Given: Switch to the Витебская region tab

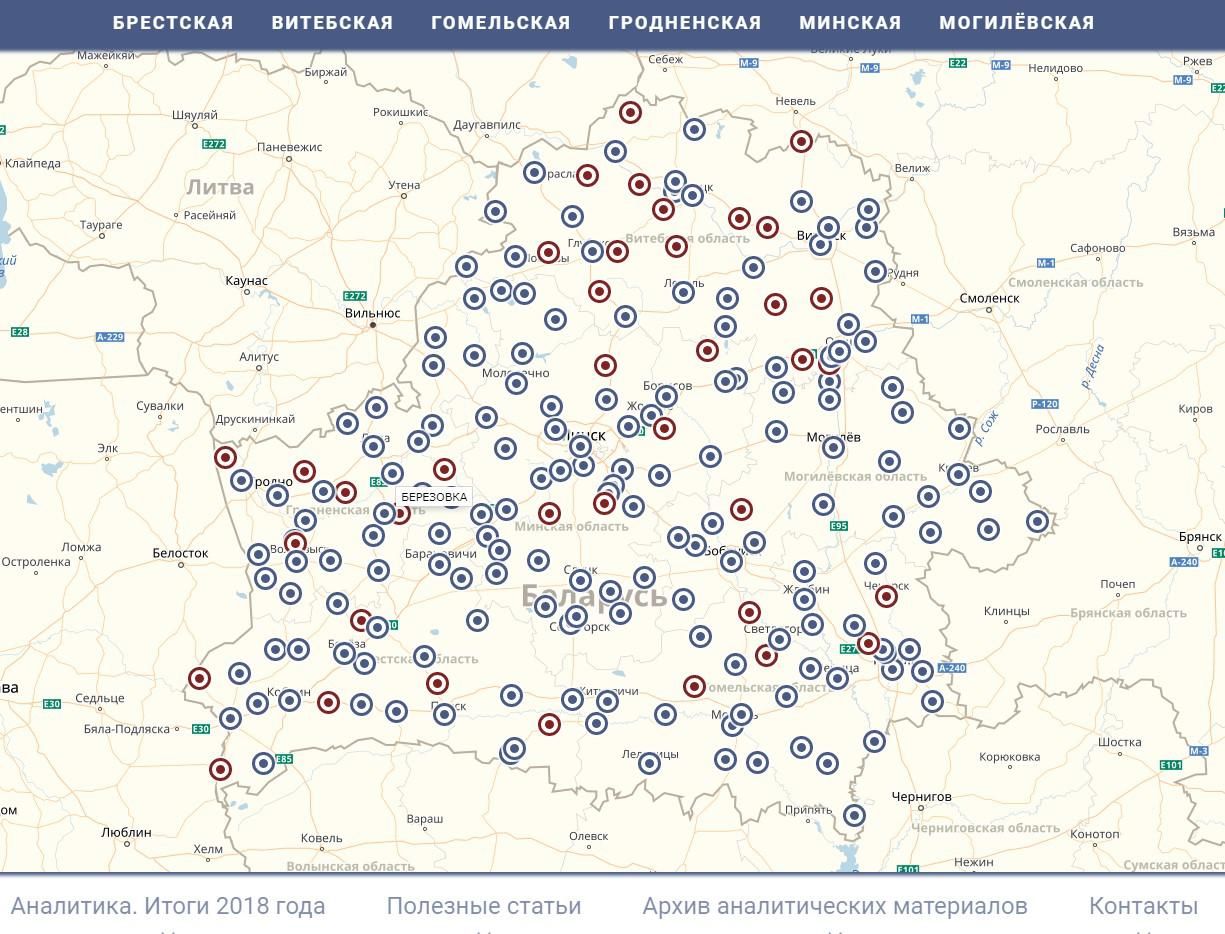Looking at the screenshot, I should coord(332,22).
